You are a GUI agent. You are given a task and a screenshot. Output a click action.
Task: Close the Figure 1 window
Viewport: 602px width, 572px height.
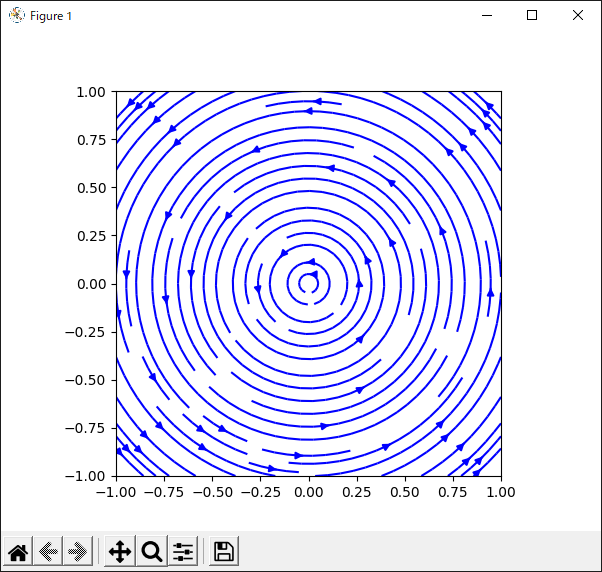[x=578, y=15]
